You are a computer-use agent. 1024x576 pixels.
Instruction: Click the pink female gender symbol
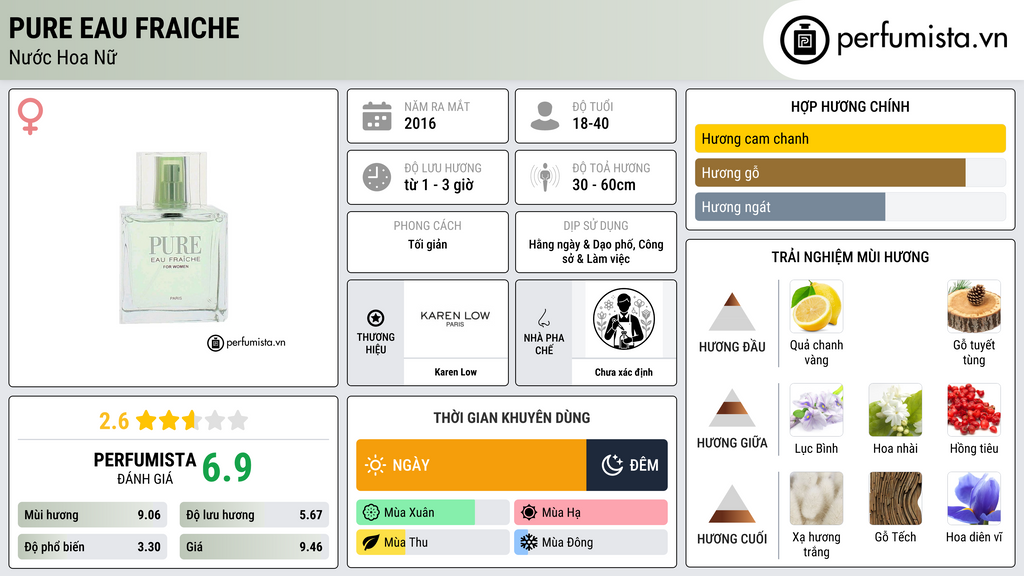(30, 116)
